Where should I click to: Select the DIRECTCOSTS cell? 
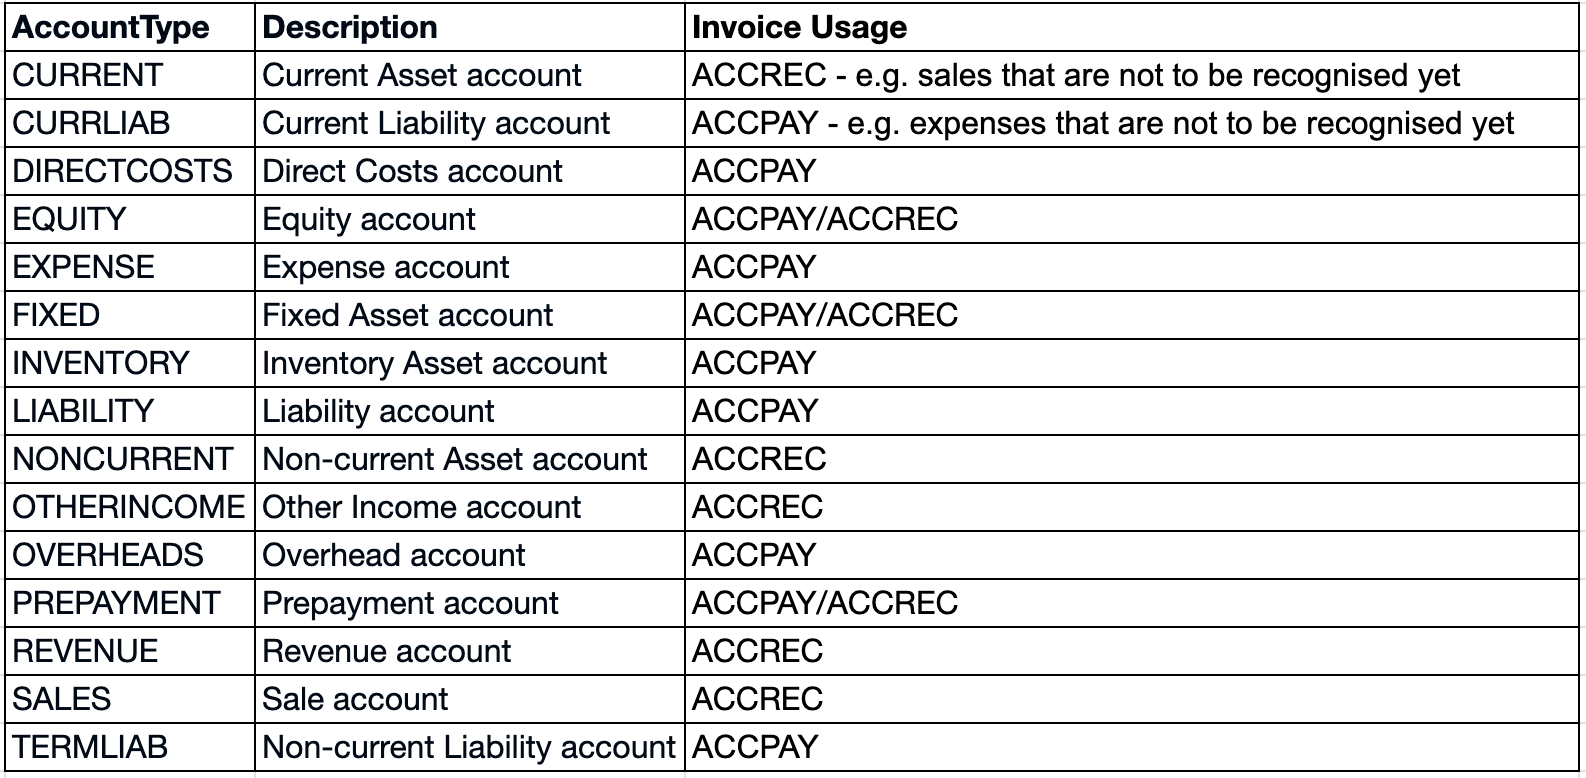click(x=122, y=171)
